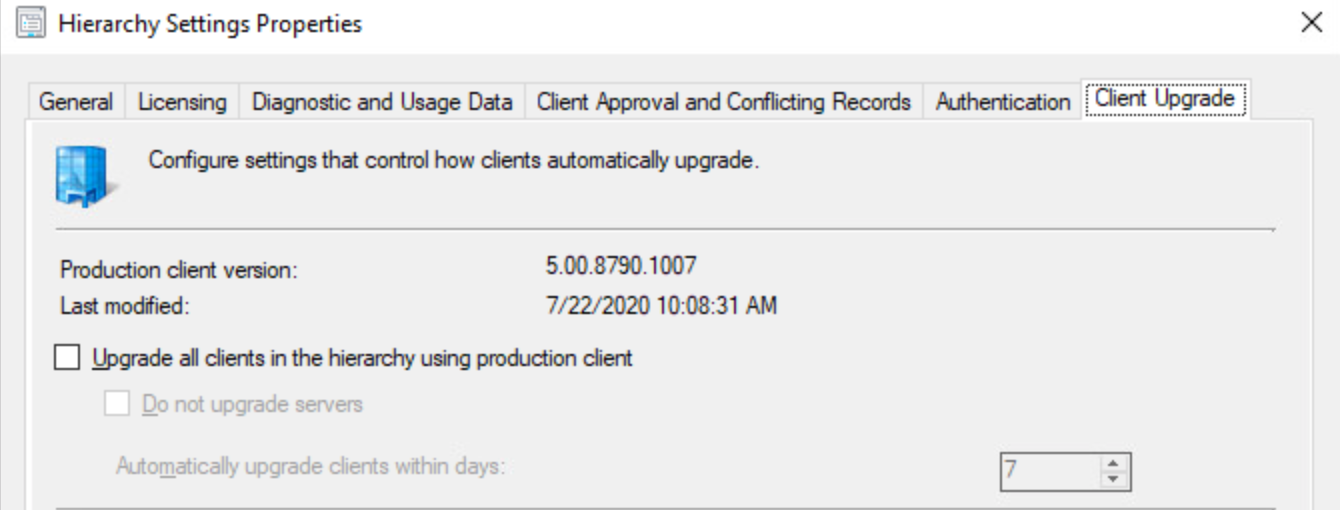
Task: Enable Upgrade all clients in the hierarchy checkbox
Action: [x=67, y=357]
